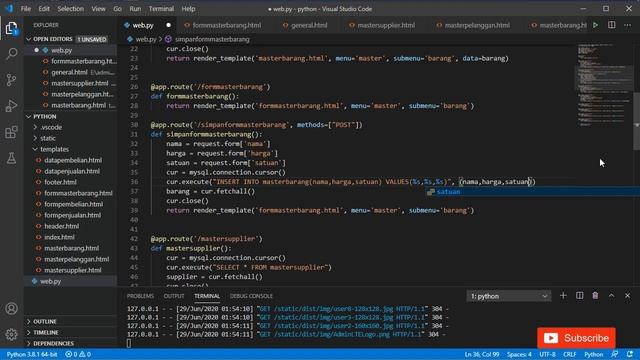Click the feedback icon in status bar
Viewport: 640px width, 360px height.
point(615,354)
